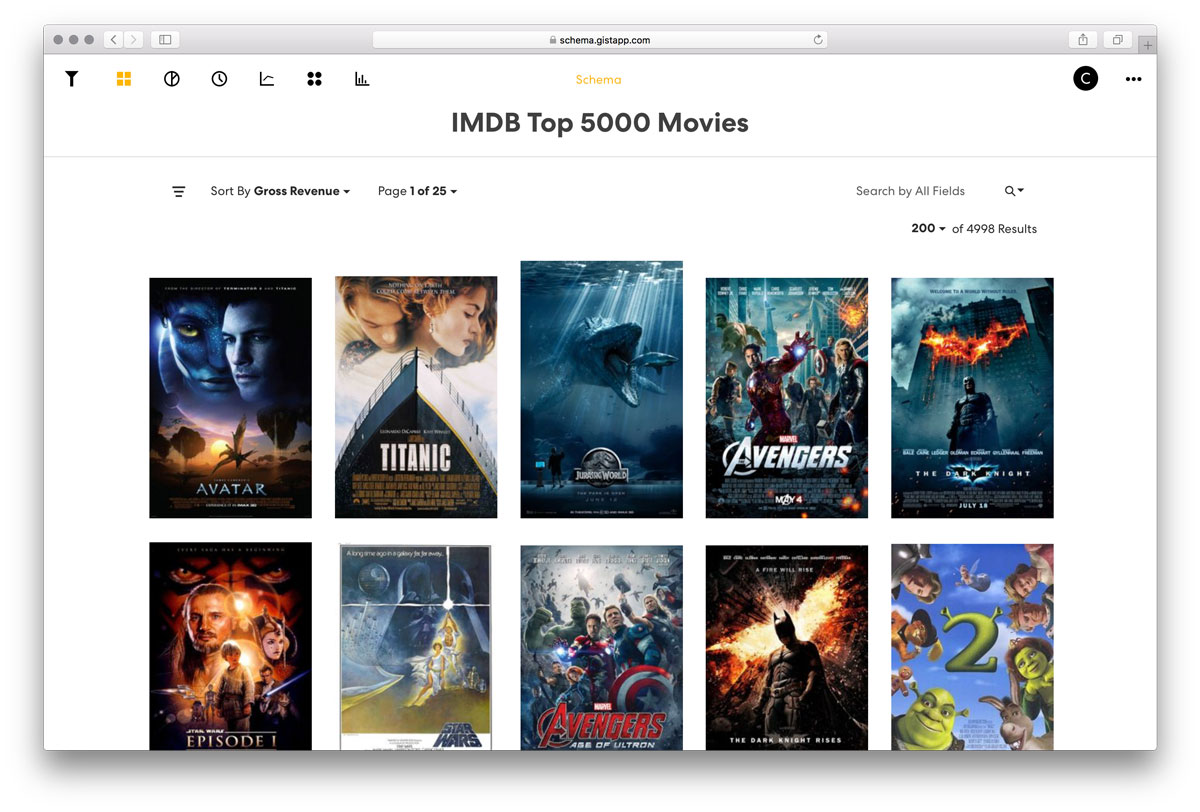Image resolution: width=1200 pixels, height=812 pixels.
Task: Show all Safari tabs overview
Action: [1117, 40]
